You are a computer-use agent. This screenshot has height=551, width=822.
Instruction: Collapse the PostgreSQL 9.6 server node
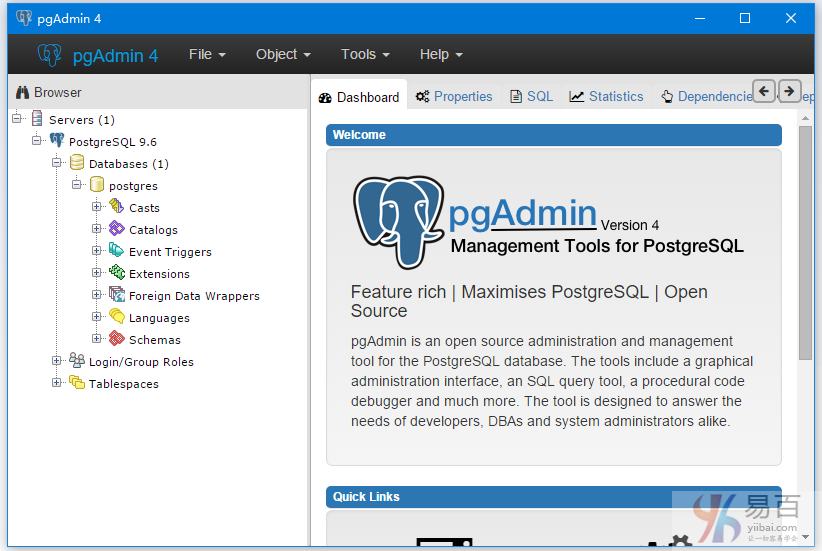(x=37, y=141)
